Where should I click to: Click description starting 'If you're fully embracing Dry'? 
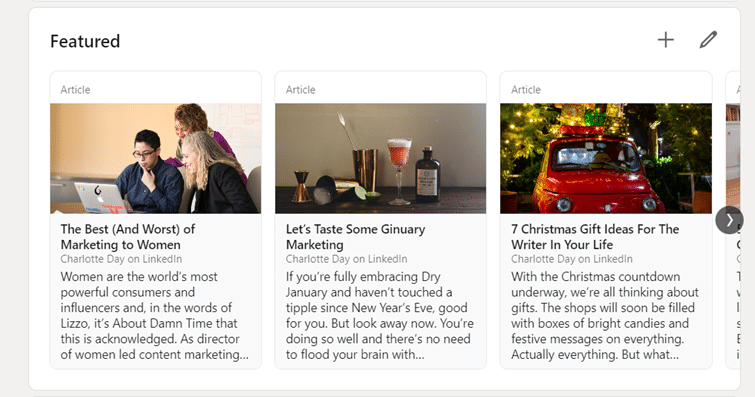(x=380, y=316)
